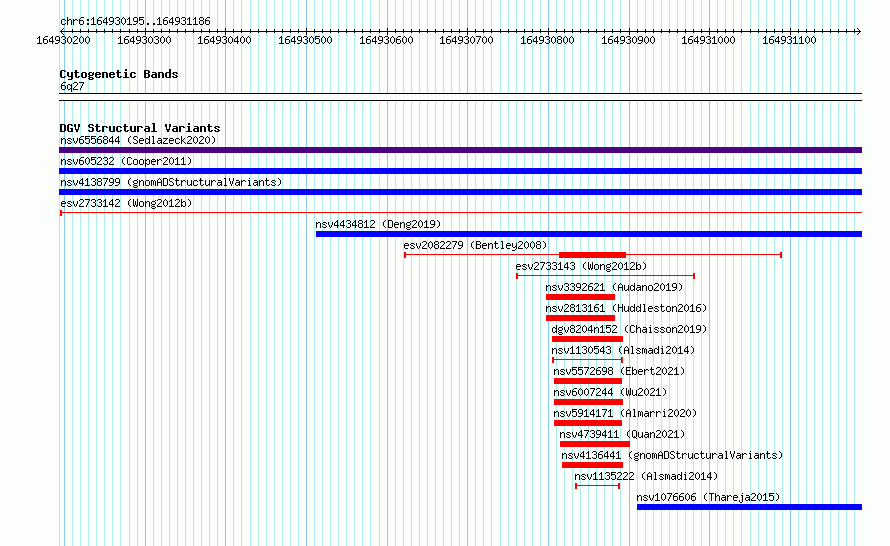Open nsv1135222 (Alsmadi2014) label
Image resolution: width=890 pixels, height=546 pixels.
click(x=646, y=476)
